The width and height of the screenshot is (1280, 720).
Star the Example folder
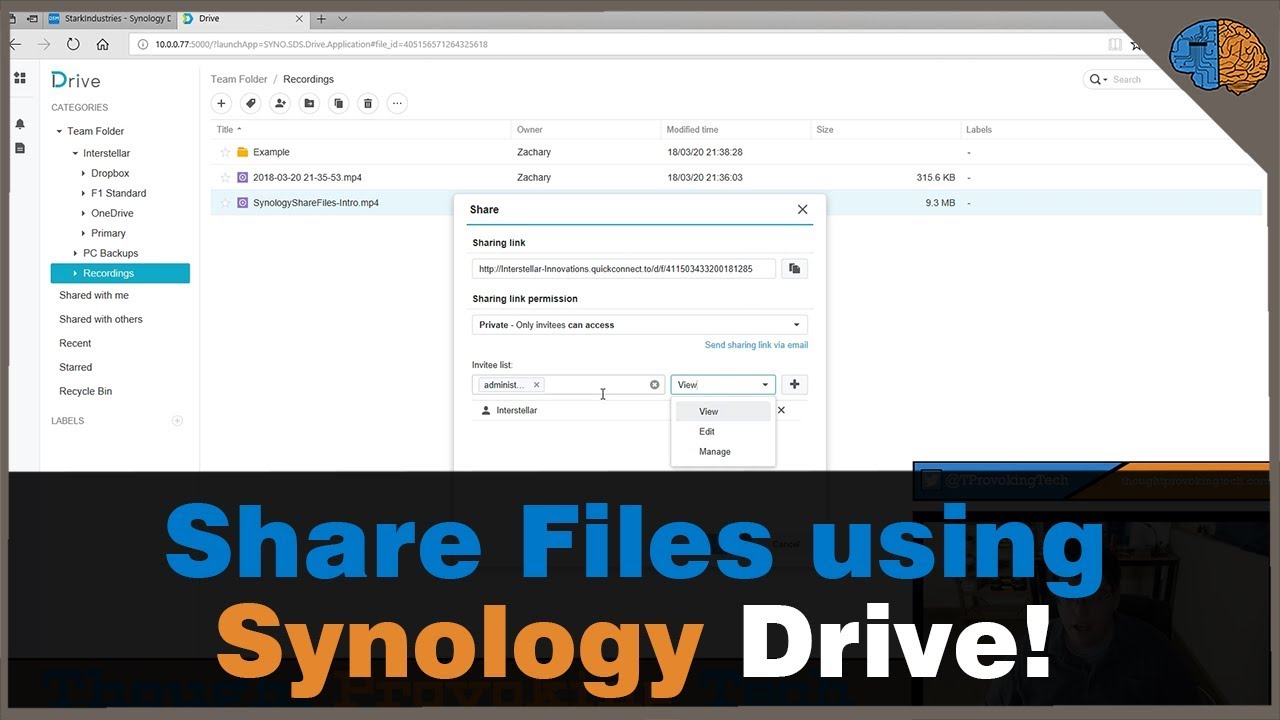(225, 152)
